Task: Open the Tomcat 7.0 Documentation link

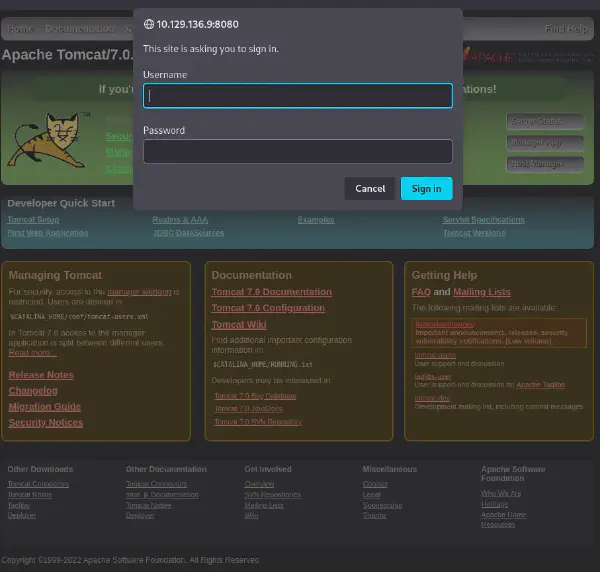Action: coord(272,292)
